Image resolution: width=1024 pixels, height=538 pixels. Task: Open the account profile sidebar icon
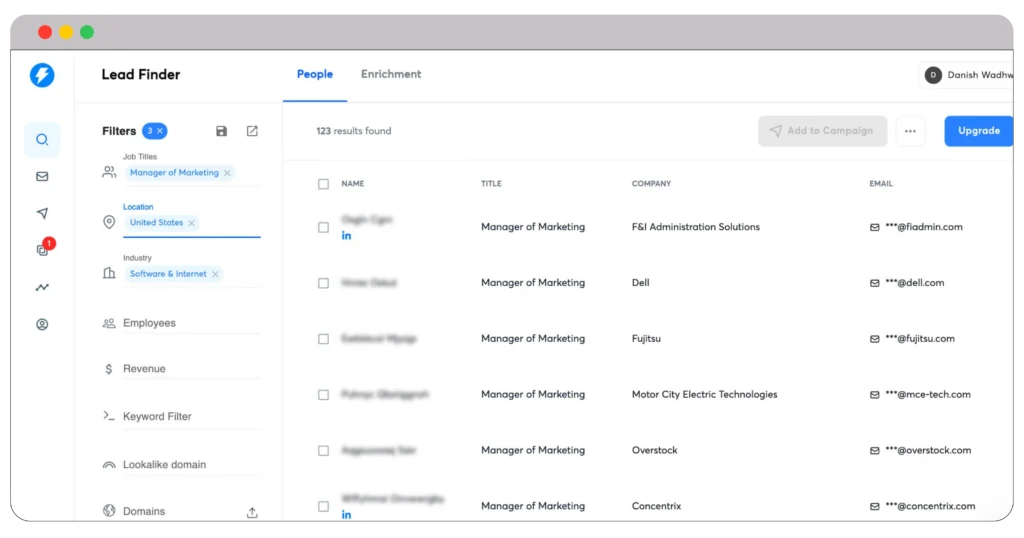42,324
